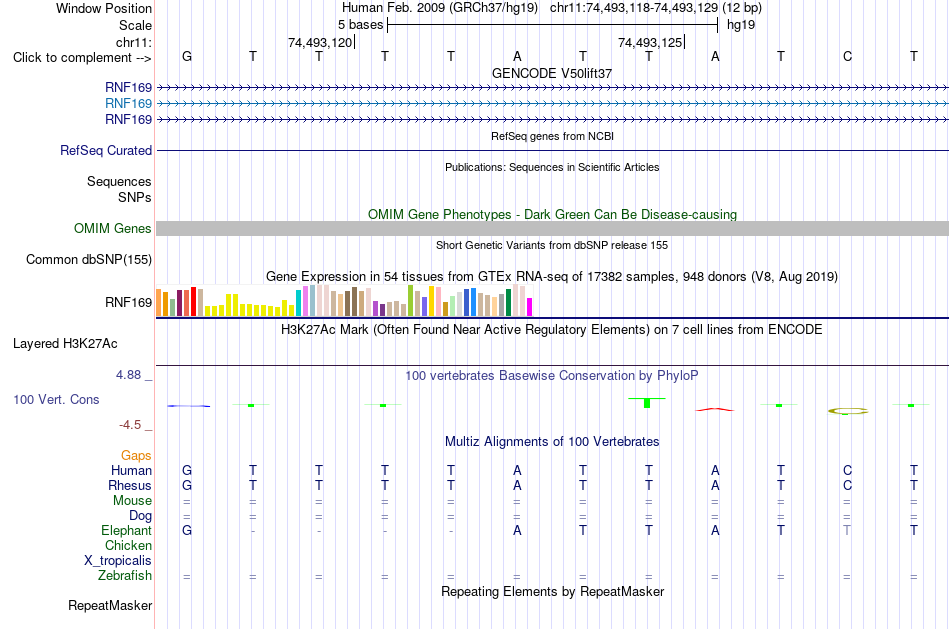Click the '5 bases' scale bar label

point(360,25)
